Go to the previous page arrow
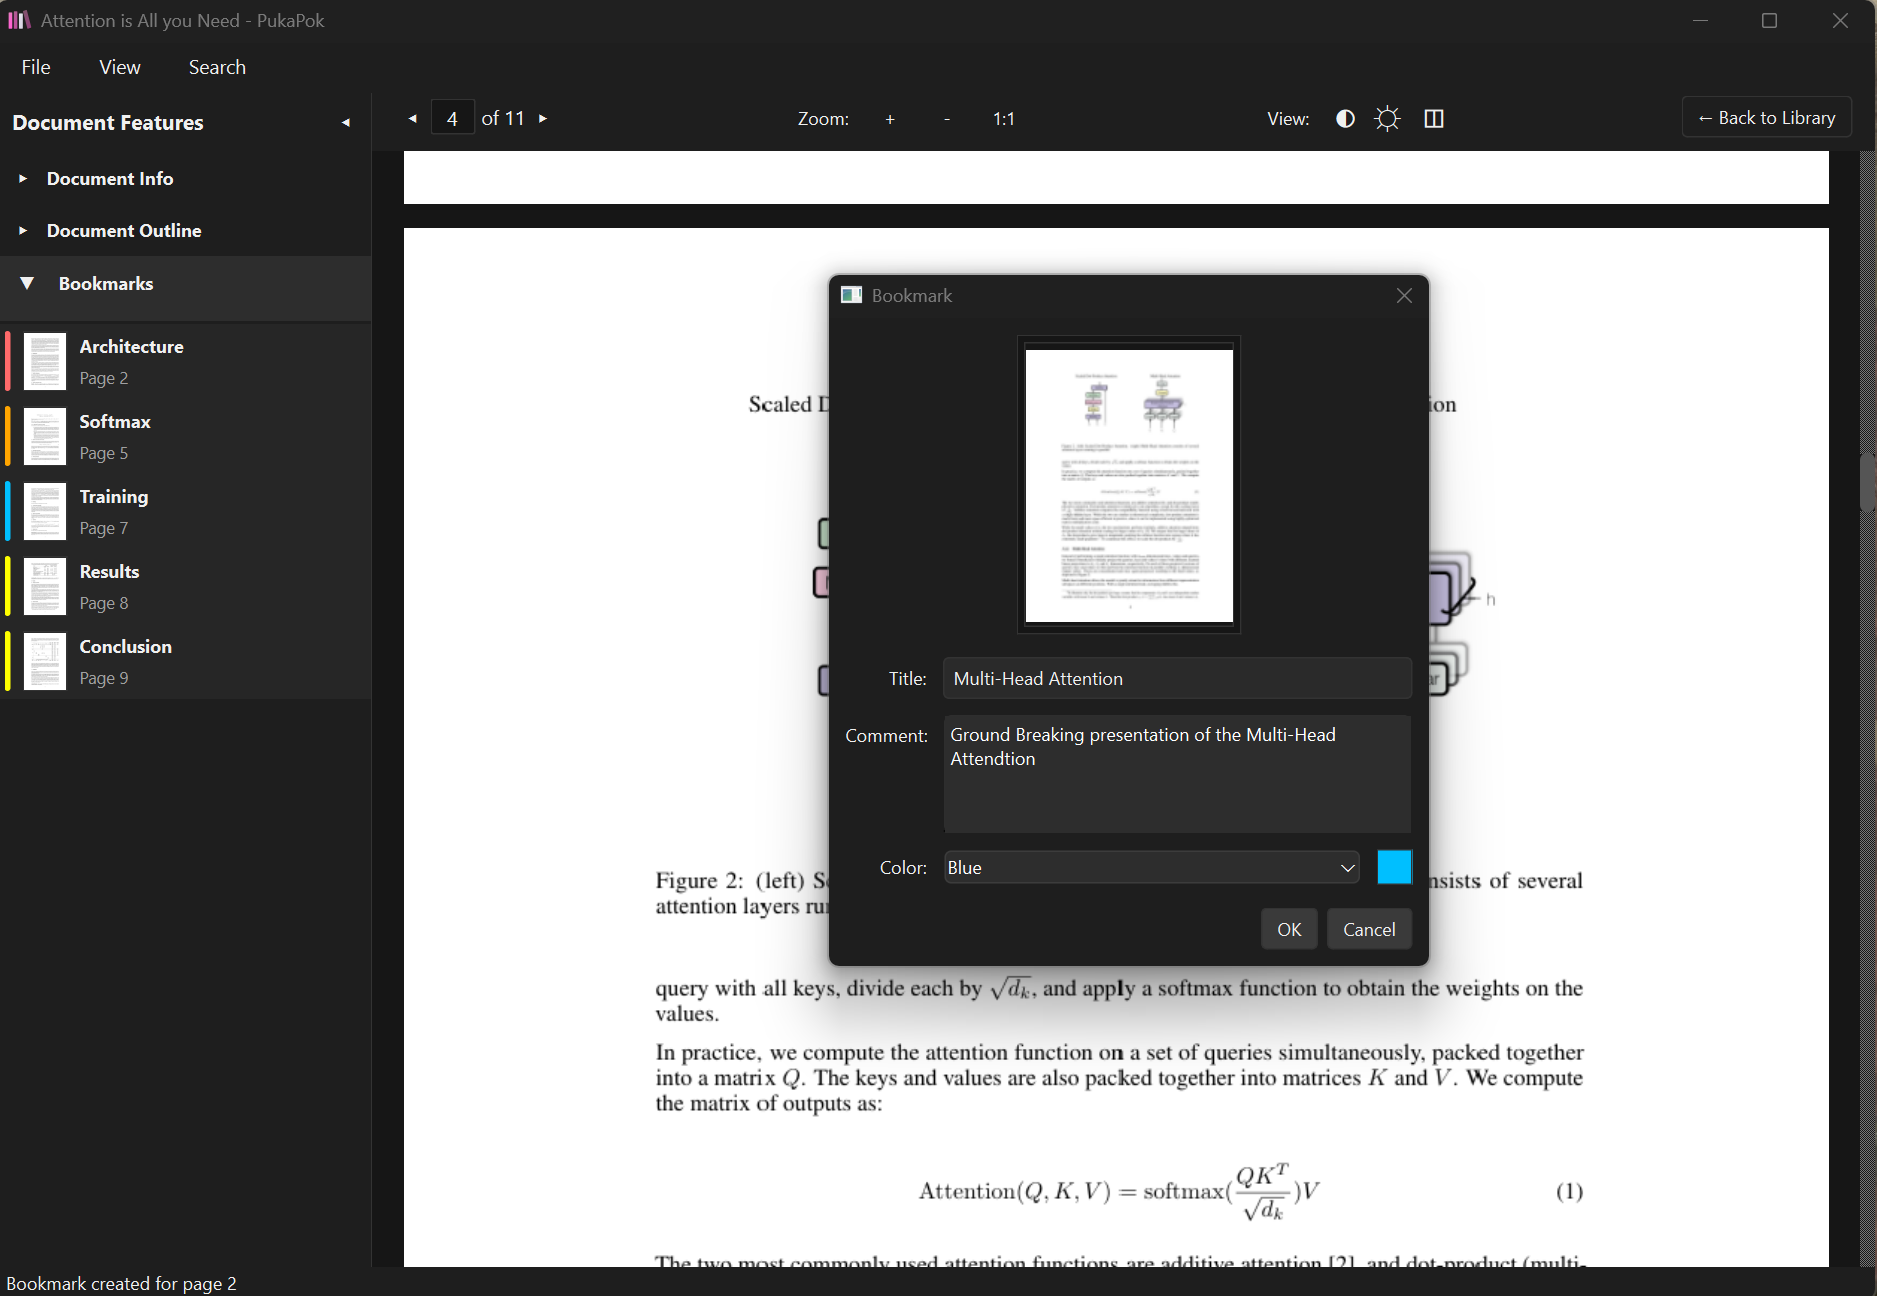Image resolution: width=1877 pixels, height=1296 pixels. (412, 119)
